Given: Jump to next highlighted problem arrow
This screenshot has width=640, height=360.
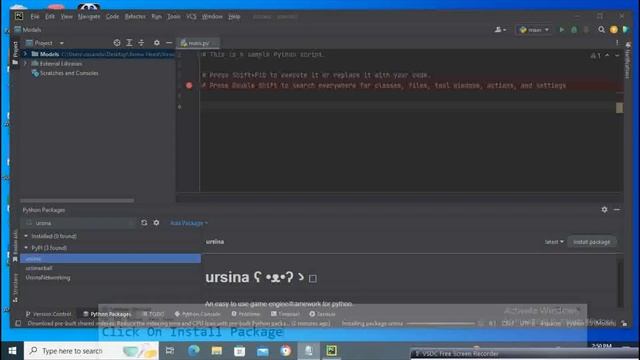Looking at the screenshot, I should 617,55.
